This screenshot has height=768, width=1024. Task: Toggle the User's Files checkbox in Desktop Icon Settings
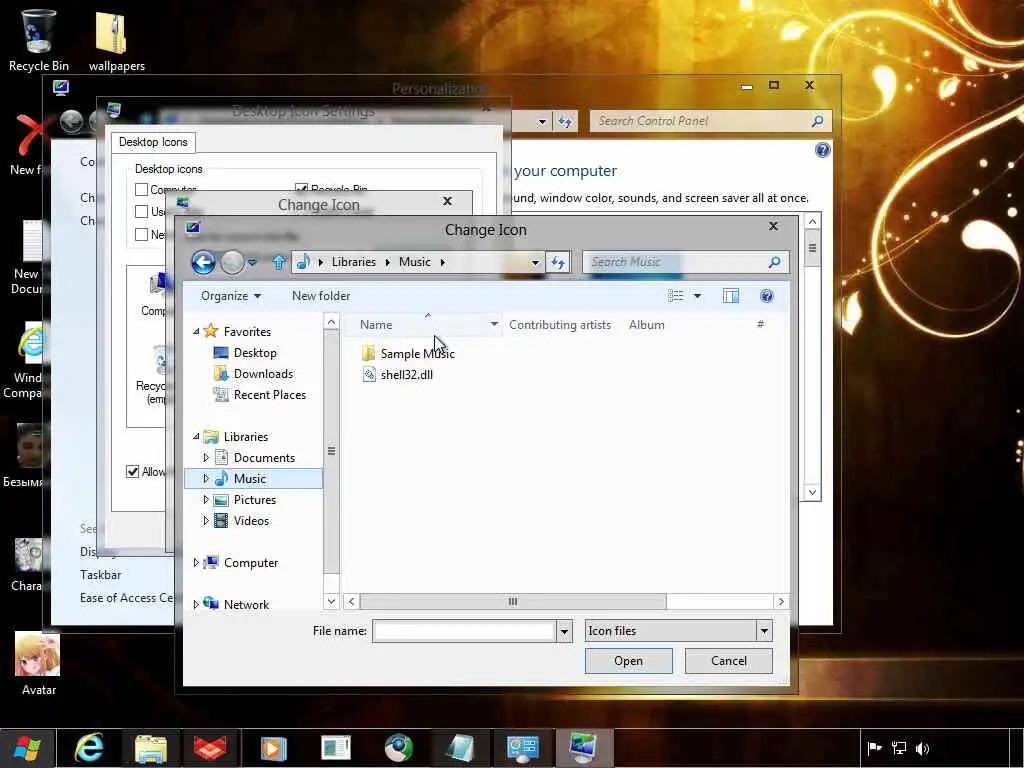(141, 212)
